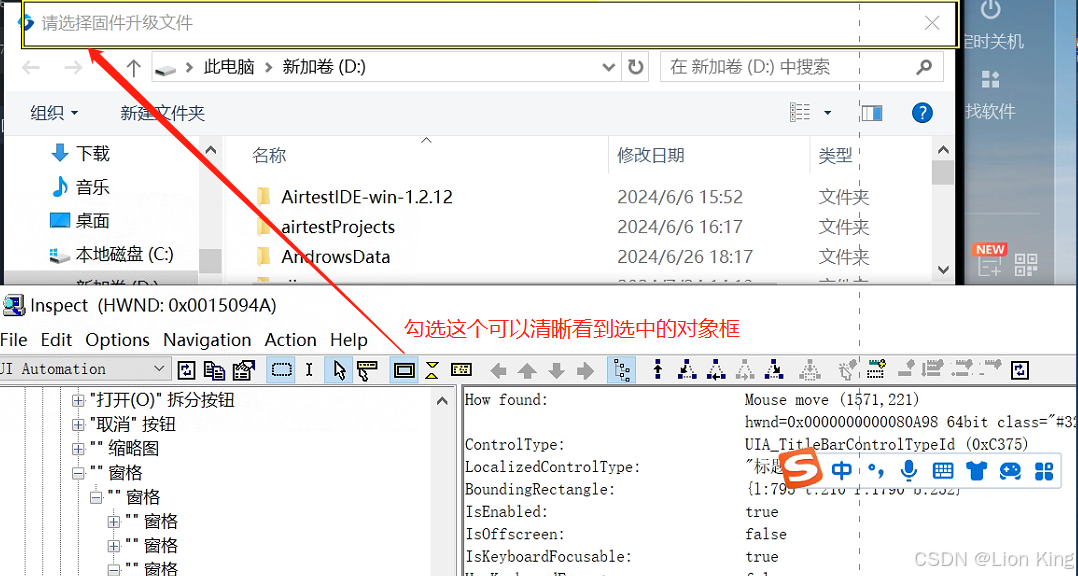
Task: Click the rightmost refresh icon in Inspect toolbar
Action: [x=1020, y=370]
